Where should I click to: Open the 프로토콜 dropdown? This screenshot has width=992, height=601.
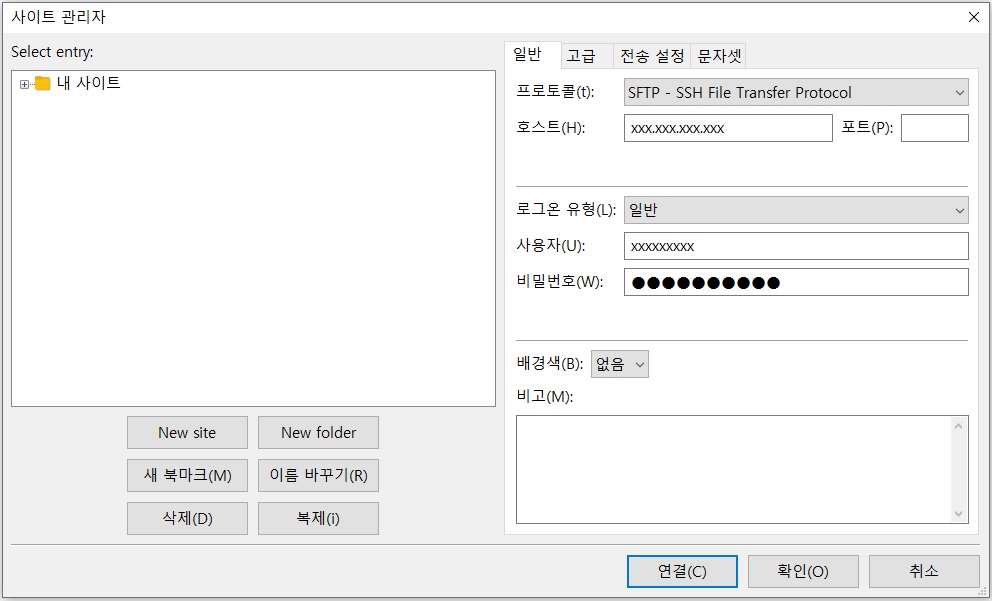[796, 93]
